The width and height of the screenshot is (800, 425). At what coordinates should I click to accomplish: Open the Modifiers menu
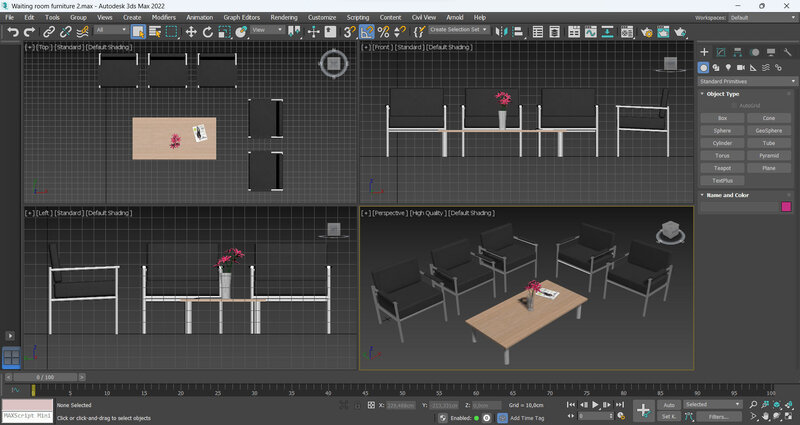163,17
